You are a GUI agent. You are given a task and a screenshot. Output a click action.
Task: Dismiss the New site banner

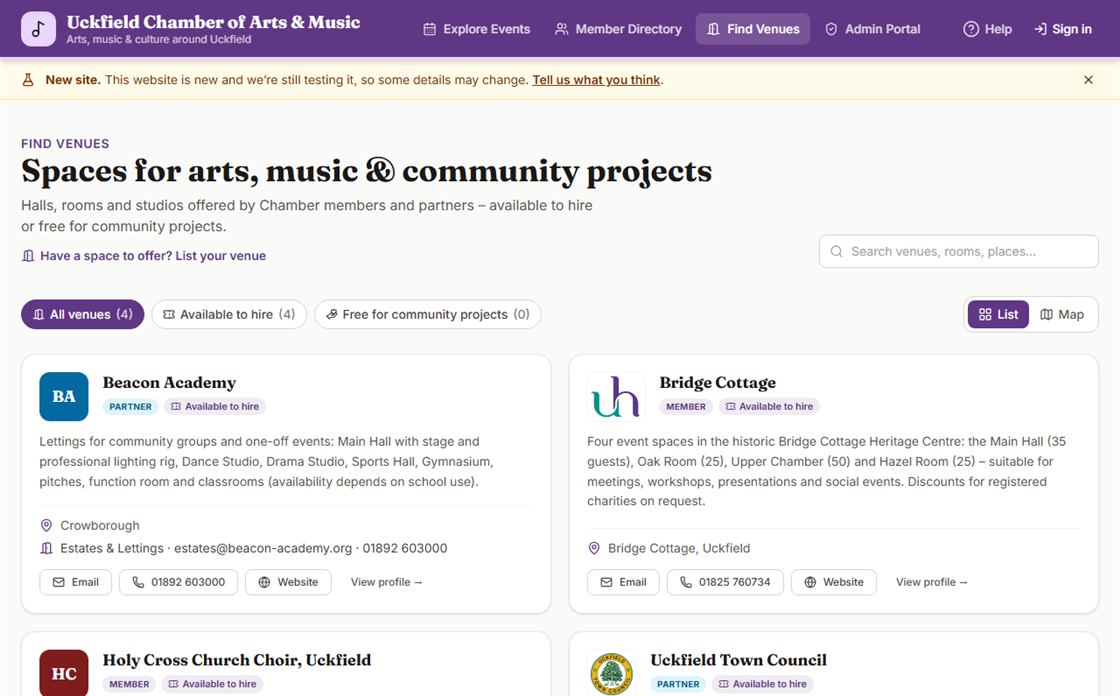[x=1088, y=80]
